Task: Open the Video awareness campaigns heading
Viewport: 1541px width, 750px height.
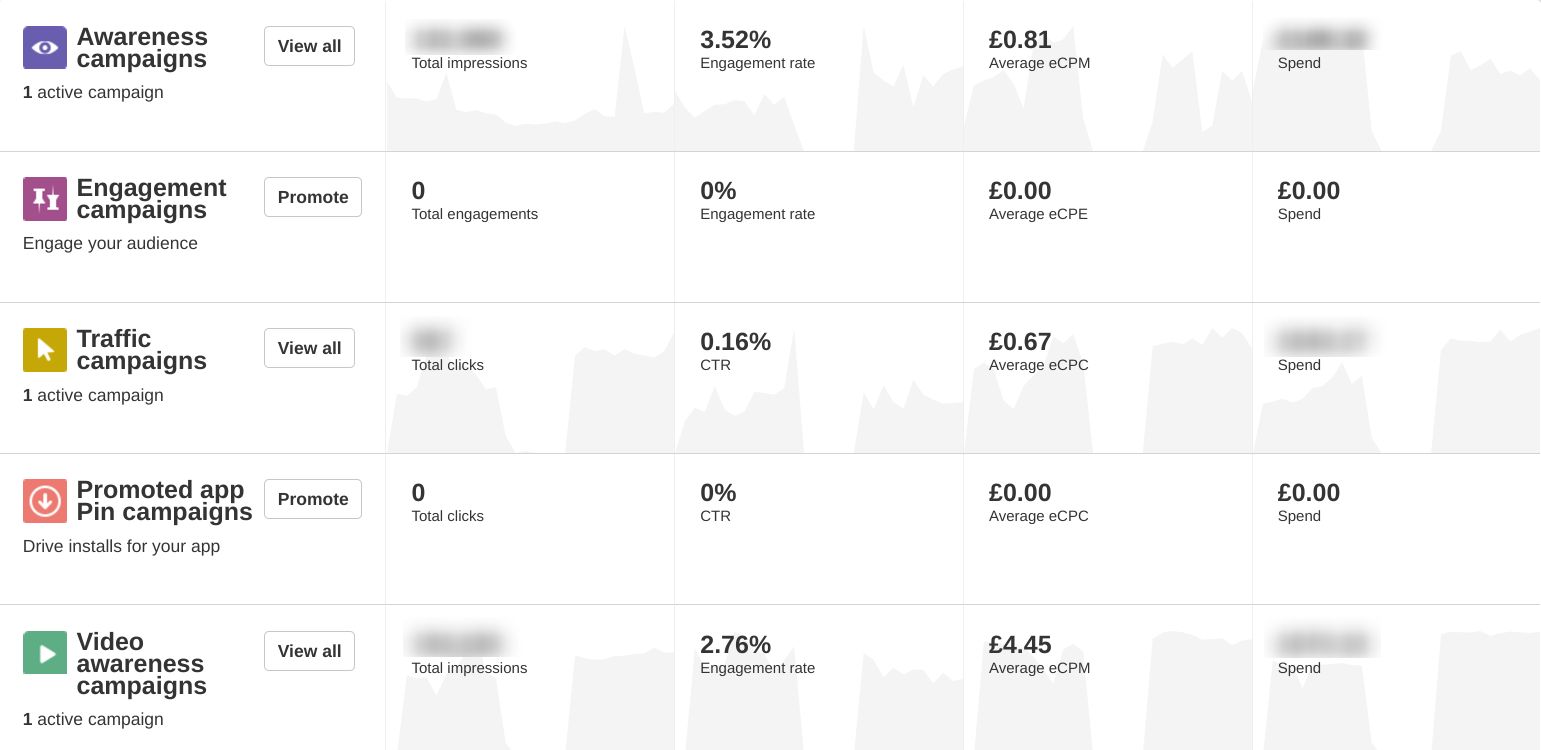Action: pos(142,663)
